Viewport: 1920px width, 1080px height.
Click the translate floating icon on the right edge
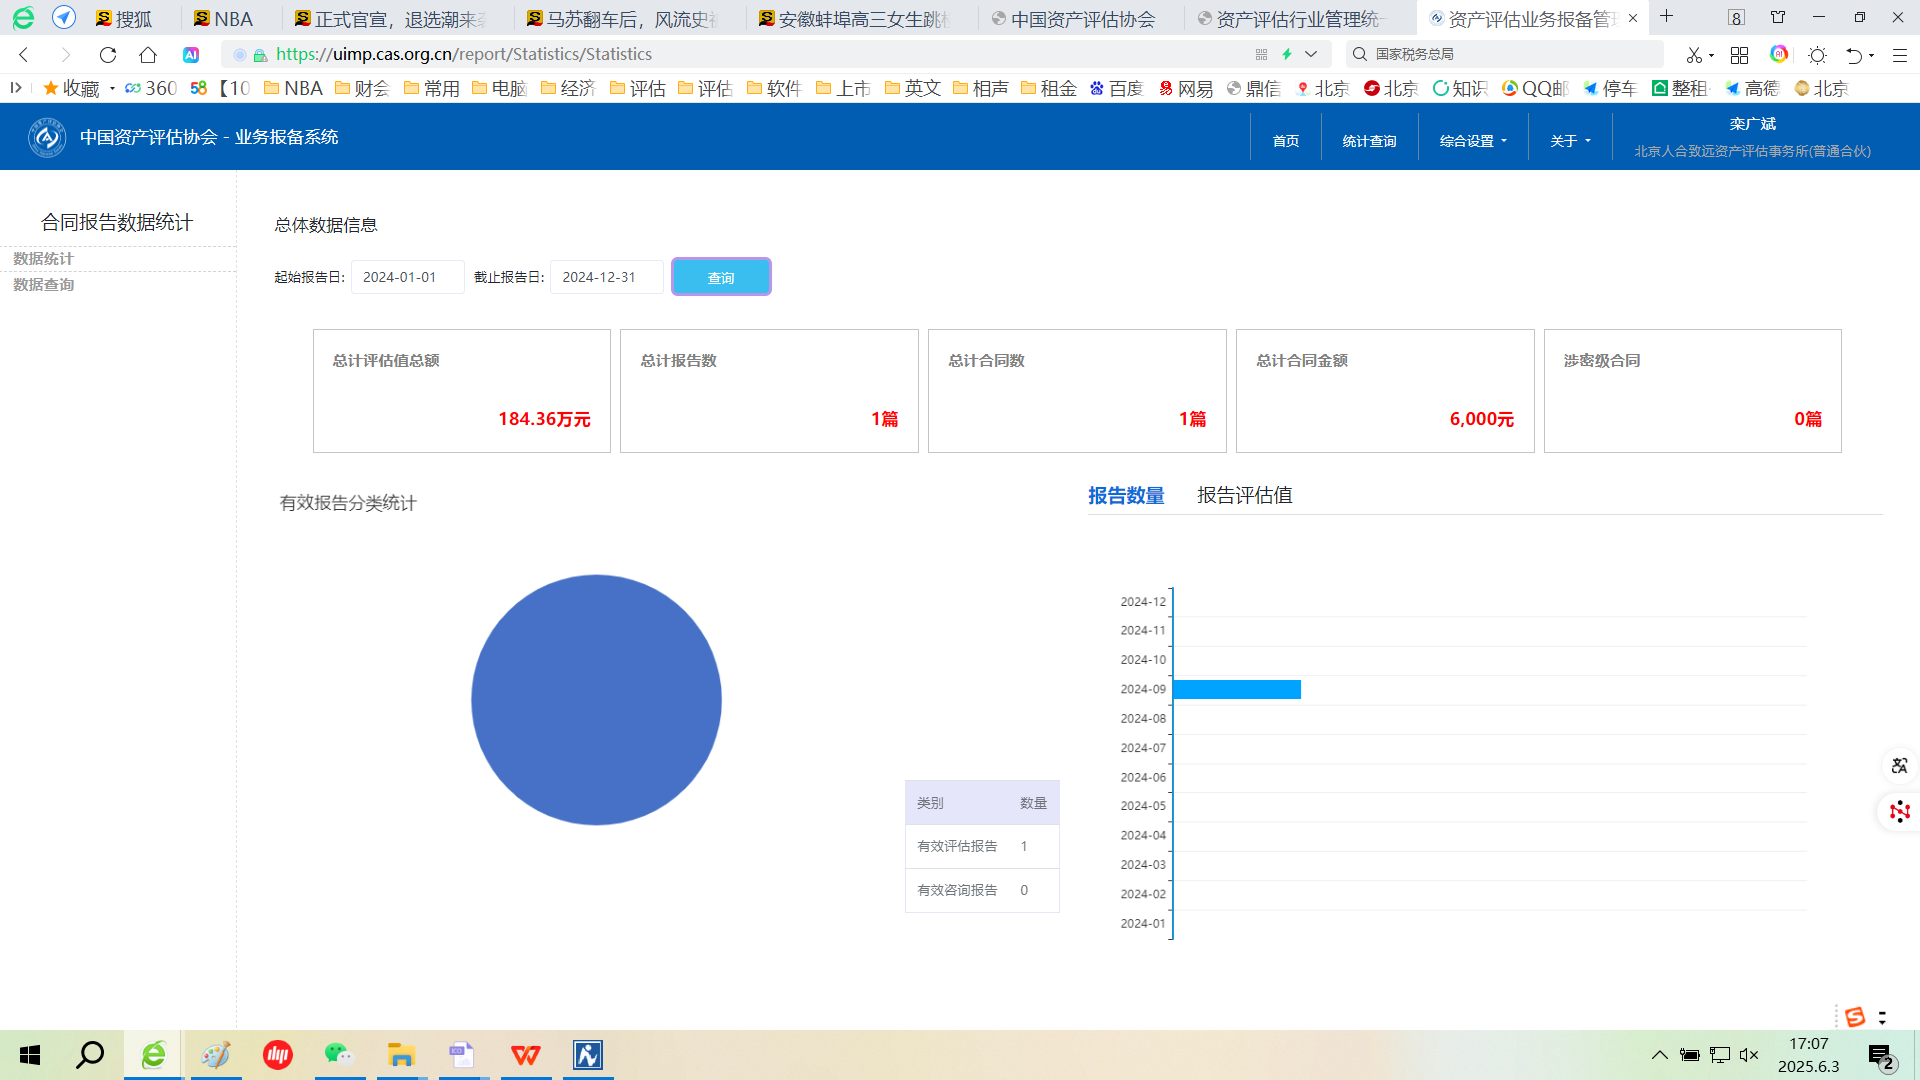click(x=1899, y=766)
